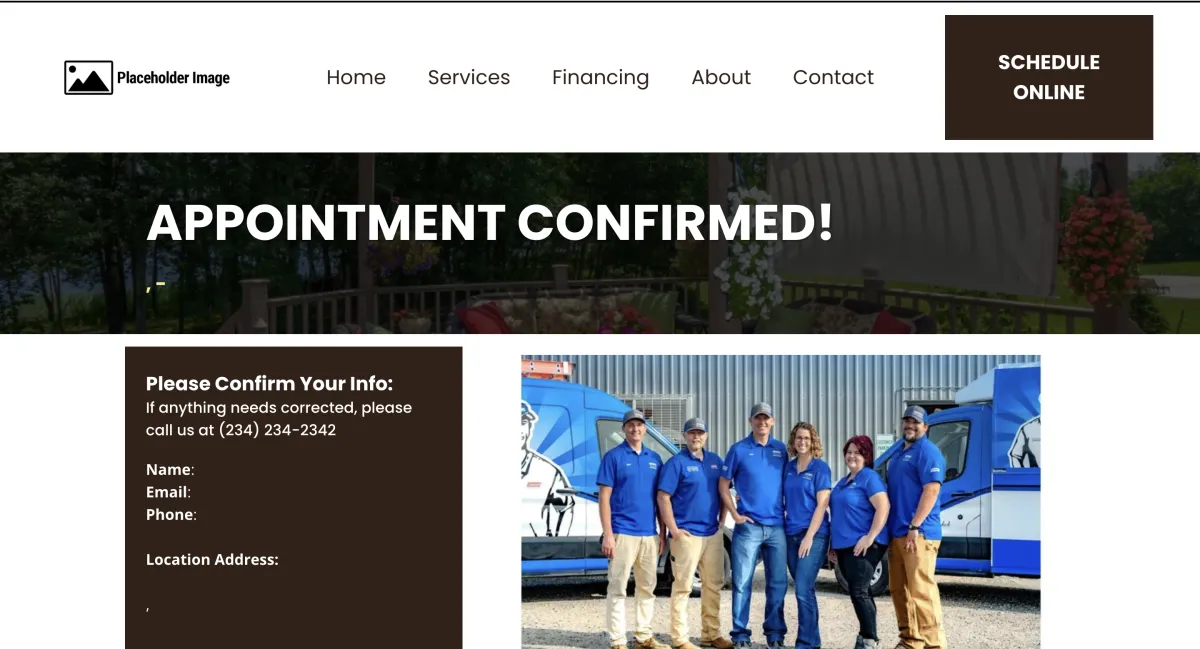Image resolution: width=1200 pixels, height=649 pixels.
Task: Open the team photo in blue shirts
Action: pyautogui.click(x=780, y=502)
